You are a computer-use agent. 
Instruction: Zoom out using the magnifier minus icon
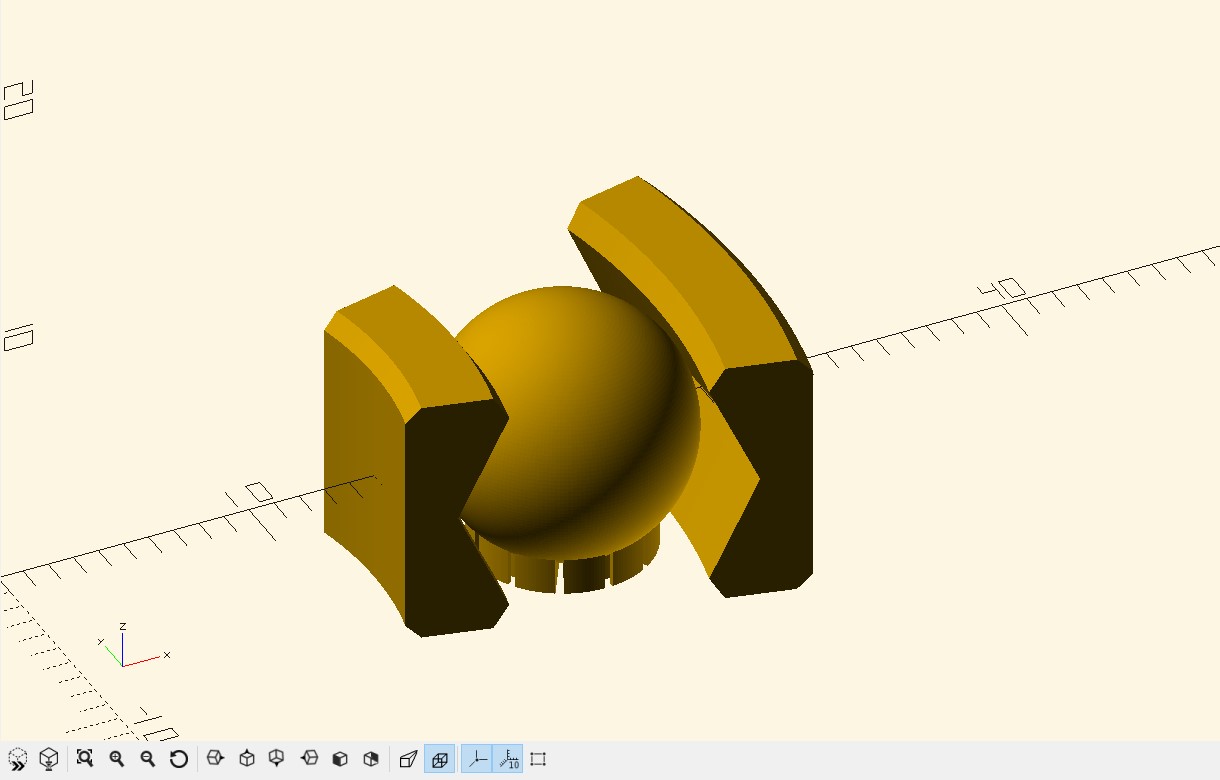tap(148, 759)
